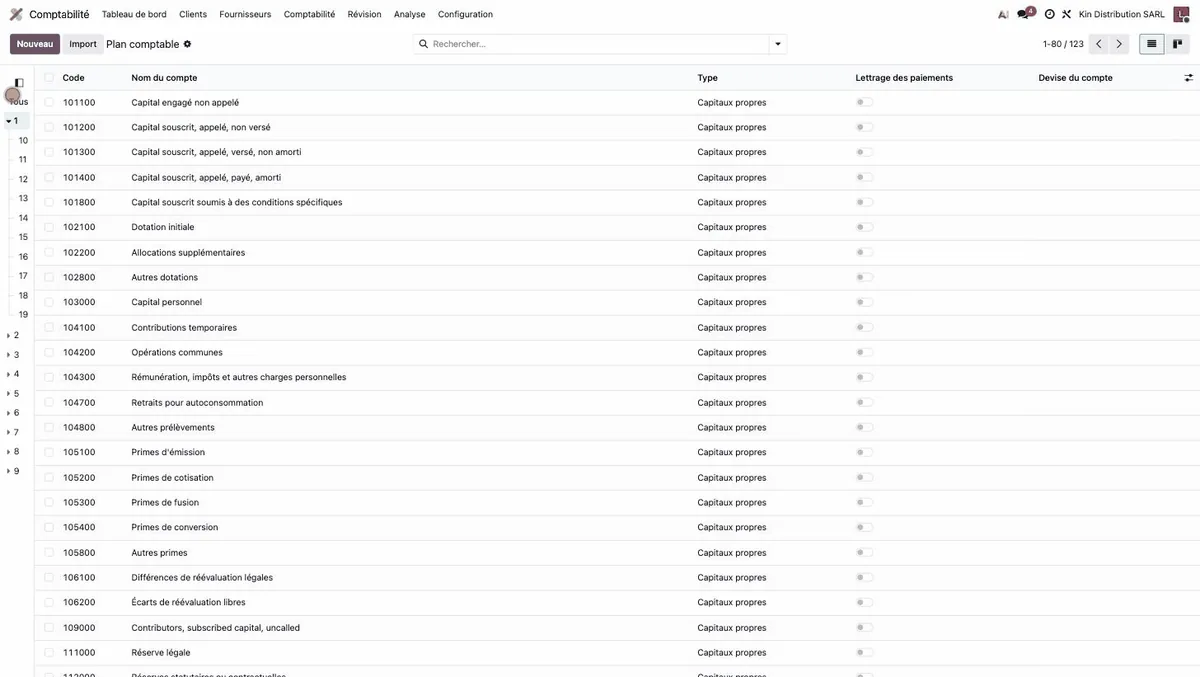The height and width of the screenshot is (677, 1200).
Task: Open the debug tools icon
Action: click(x=1066, y=14)
